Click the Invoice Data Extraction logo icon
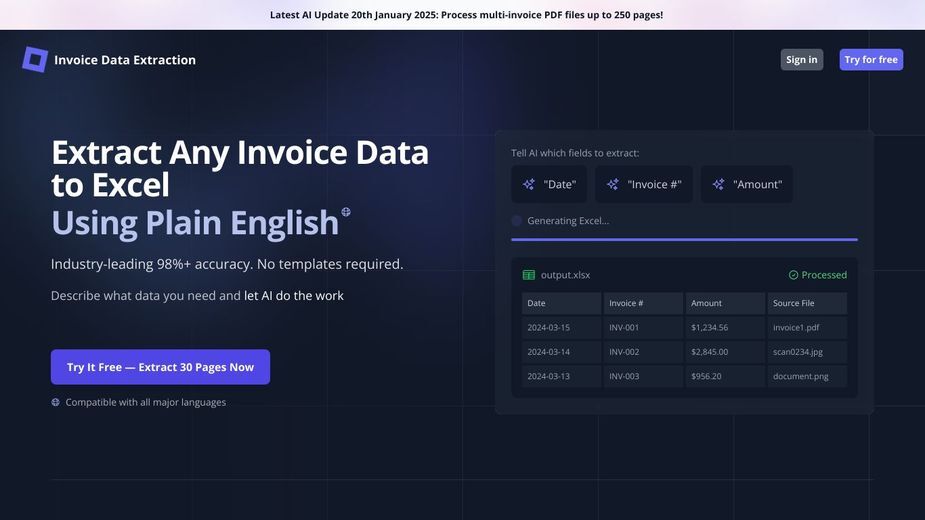This screenshot has height=520, width=925. pos(35,60)
